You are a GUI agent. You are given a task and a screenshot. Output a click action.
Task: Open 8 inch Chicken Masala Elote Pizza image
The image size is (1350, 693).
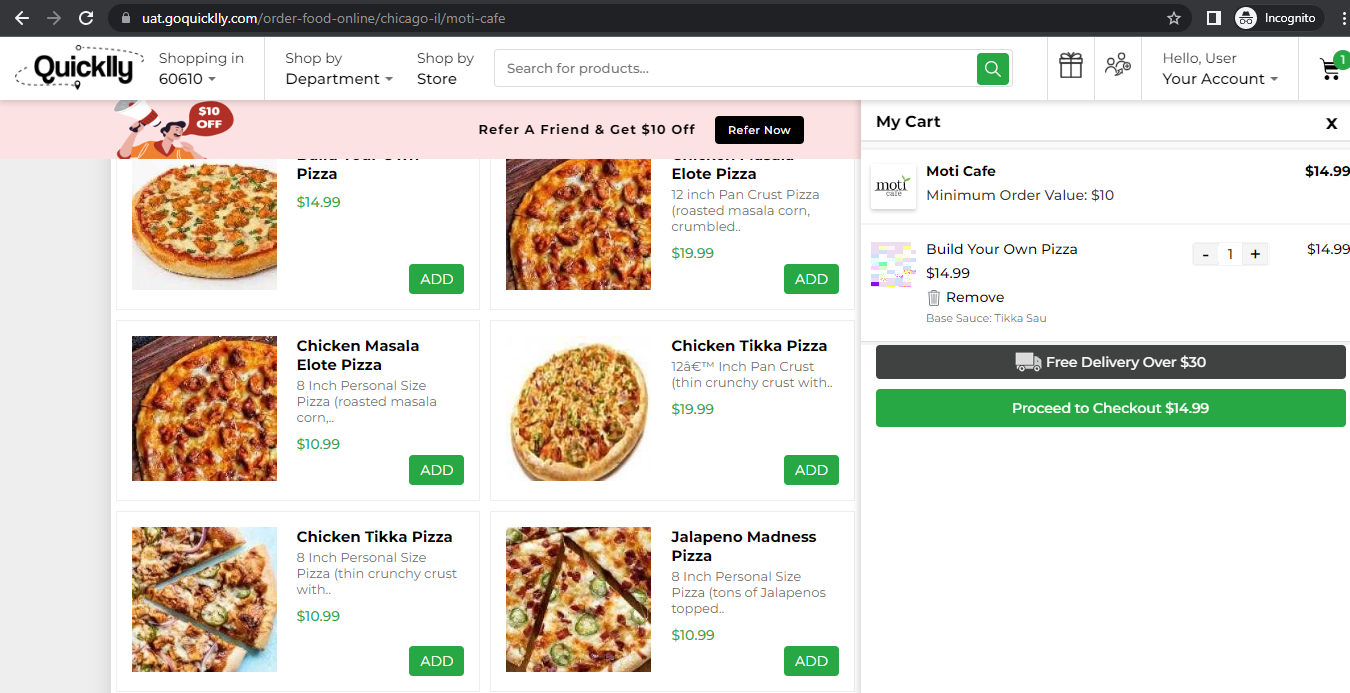204,408
